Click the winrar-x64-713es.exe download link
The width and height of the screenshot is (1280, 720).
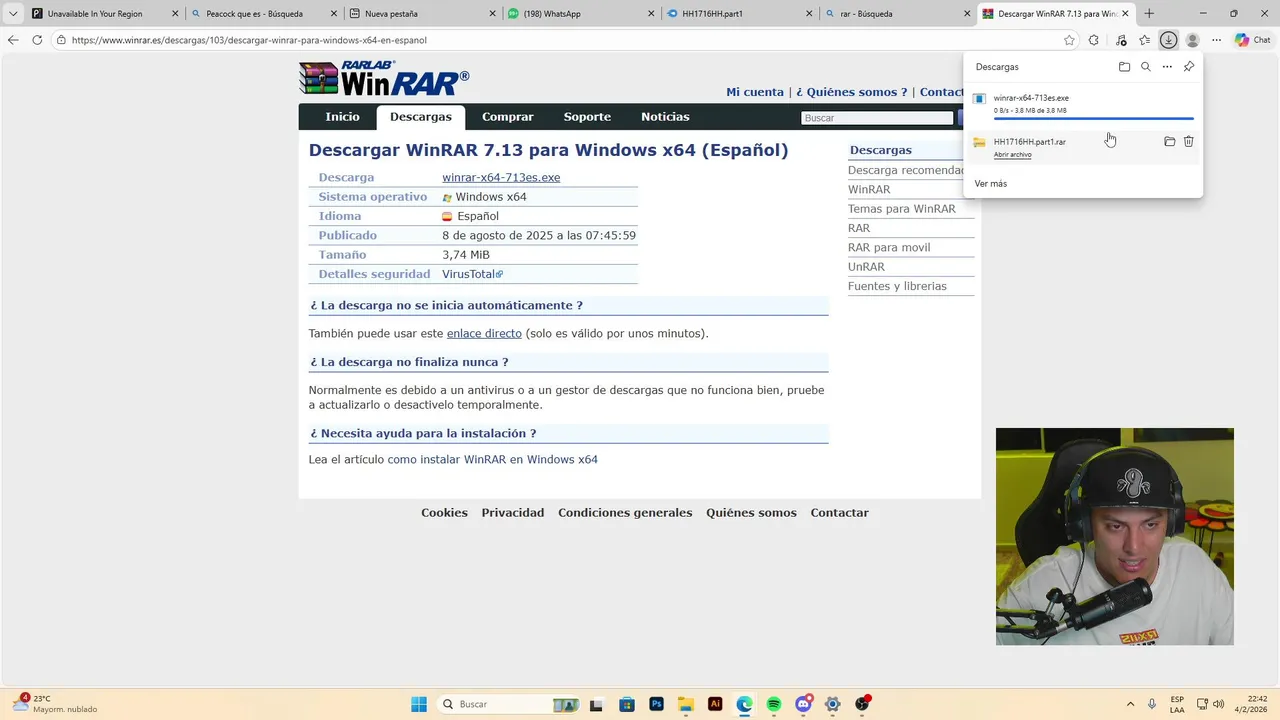point(501,178)
